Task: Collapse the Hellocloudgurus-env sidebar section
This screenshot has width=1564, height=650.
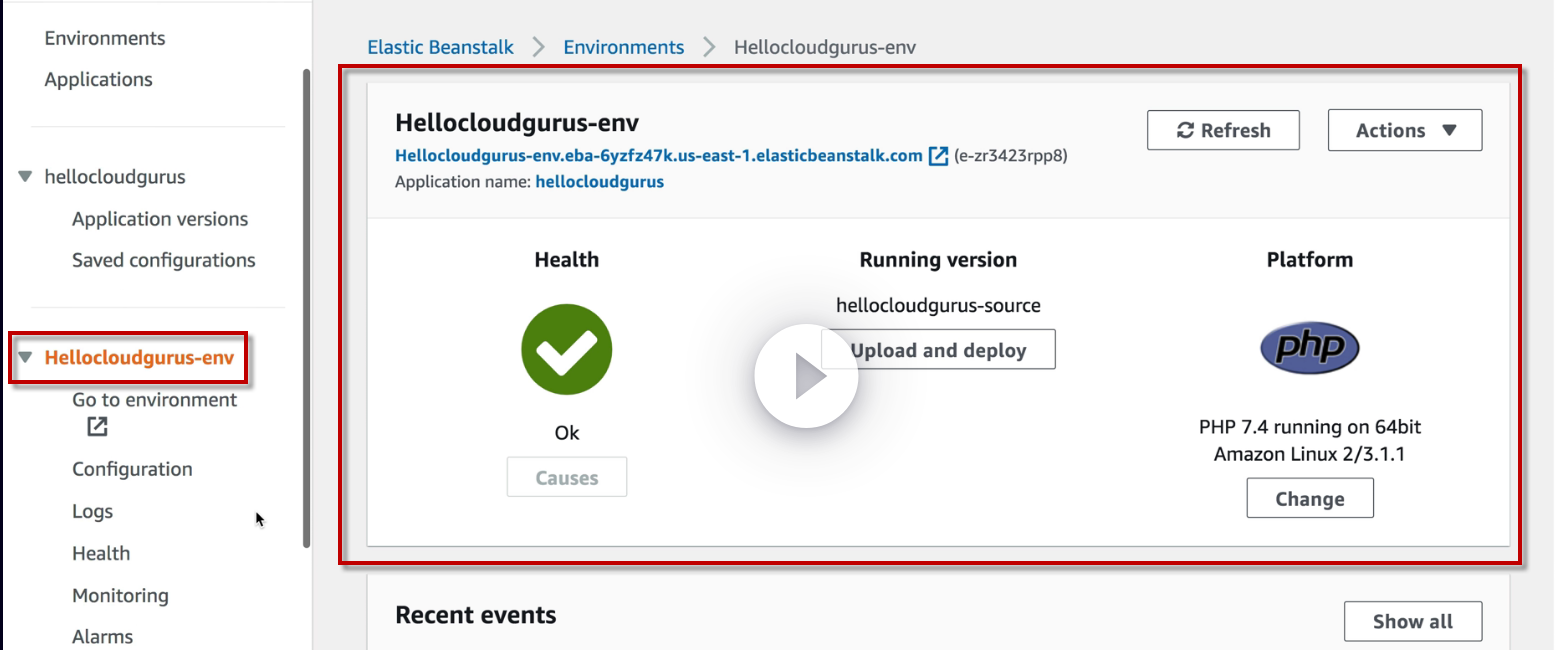Action: [x=25, y=357]
